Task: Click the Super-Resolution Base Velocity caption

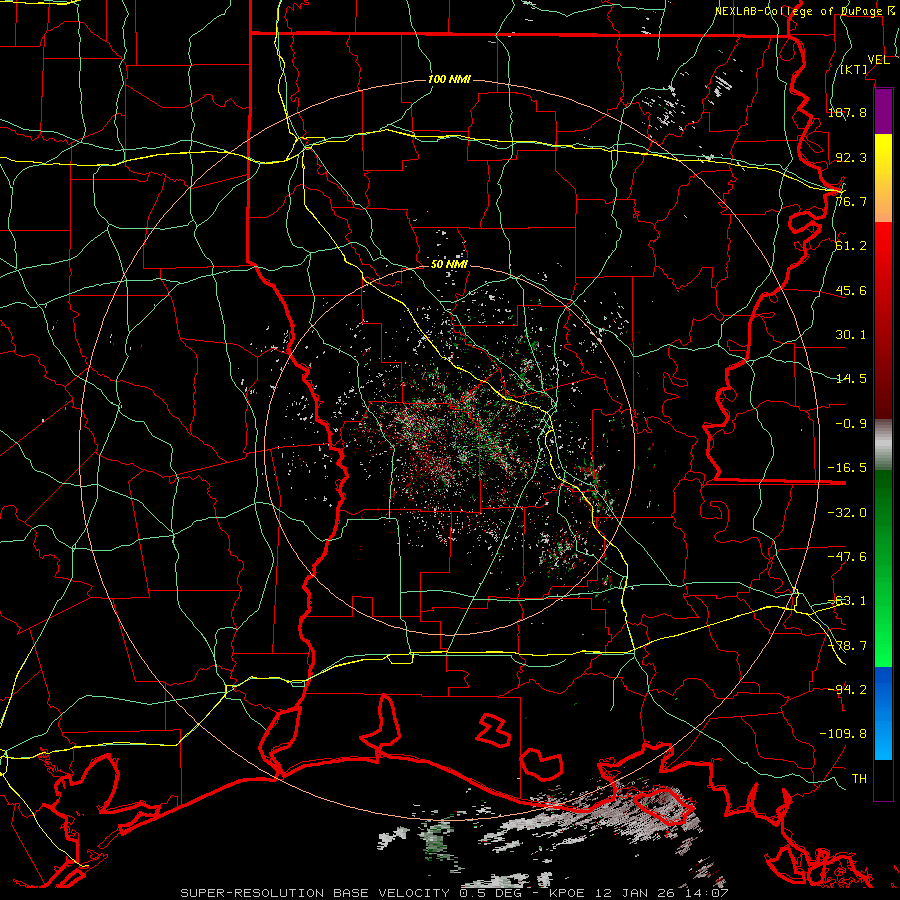Action: click(454, 893)
